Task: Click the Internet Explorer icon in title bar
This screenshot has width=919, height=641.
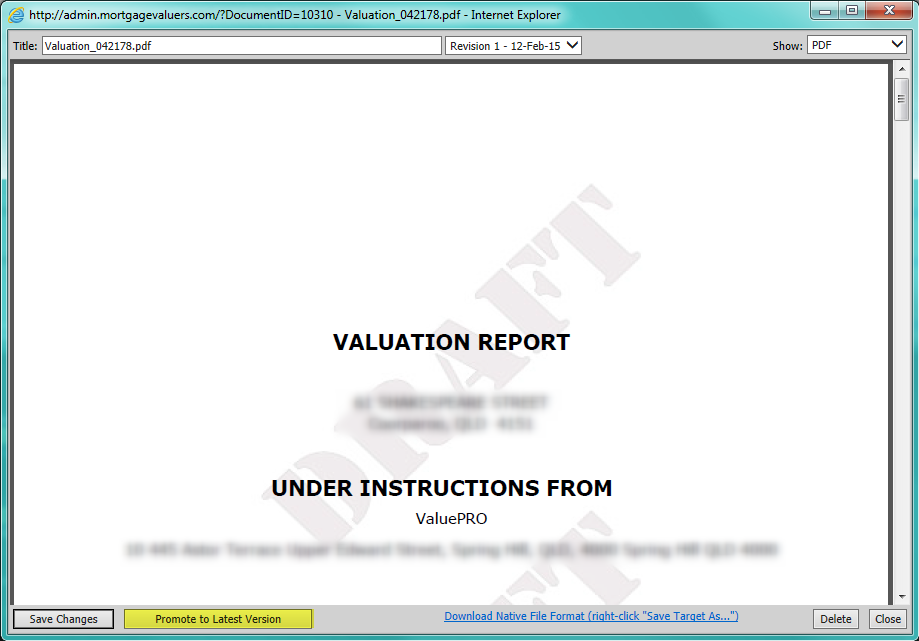Action: pyautogui.click(x=16, y=15)
